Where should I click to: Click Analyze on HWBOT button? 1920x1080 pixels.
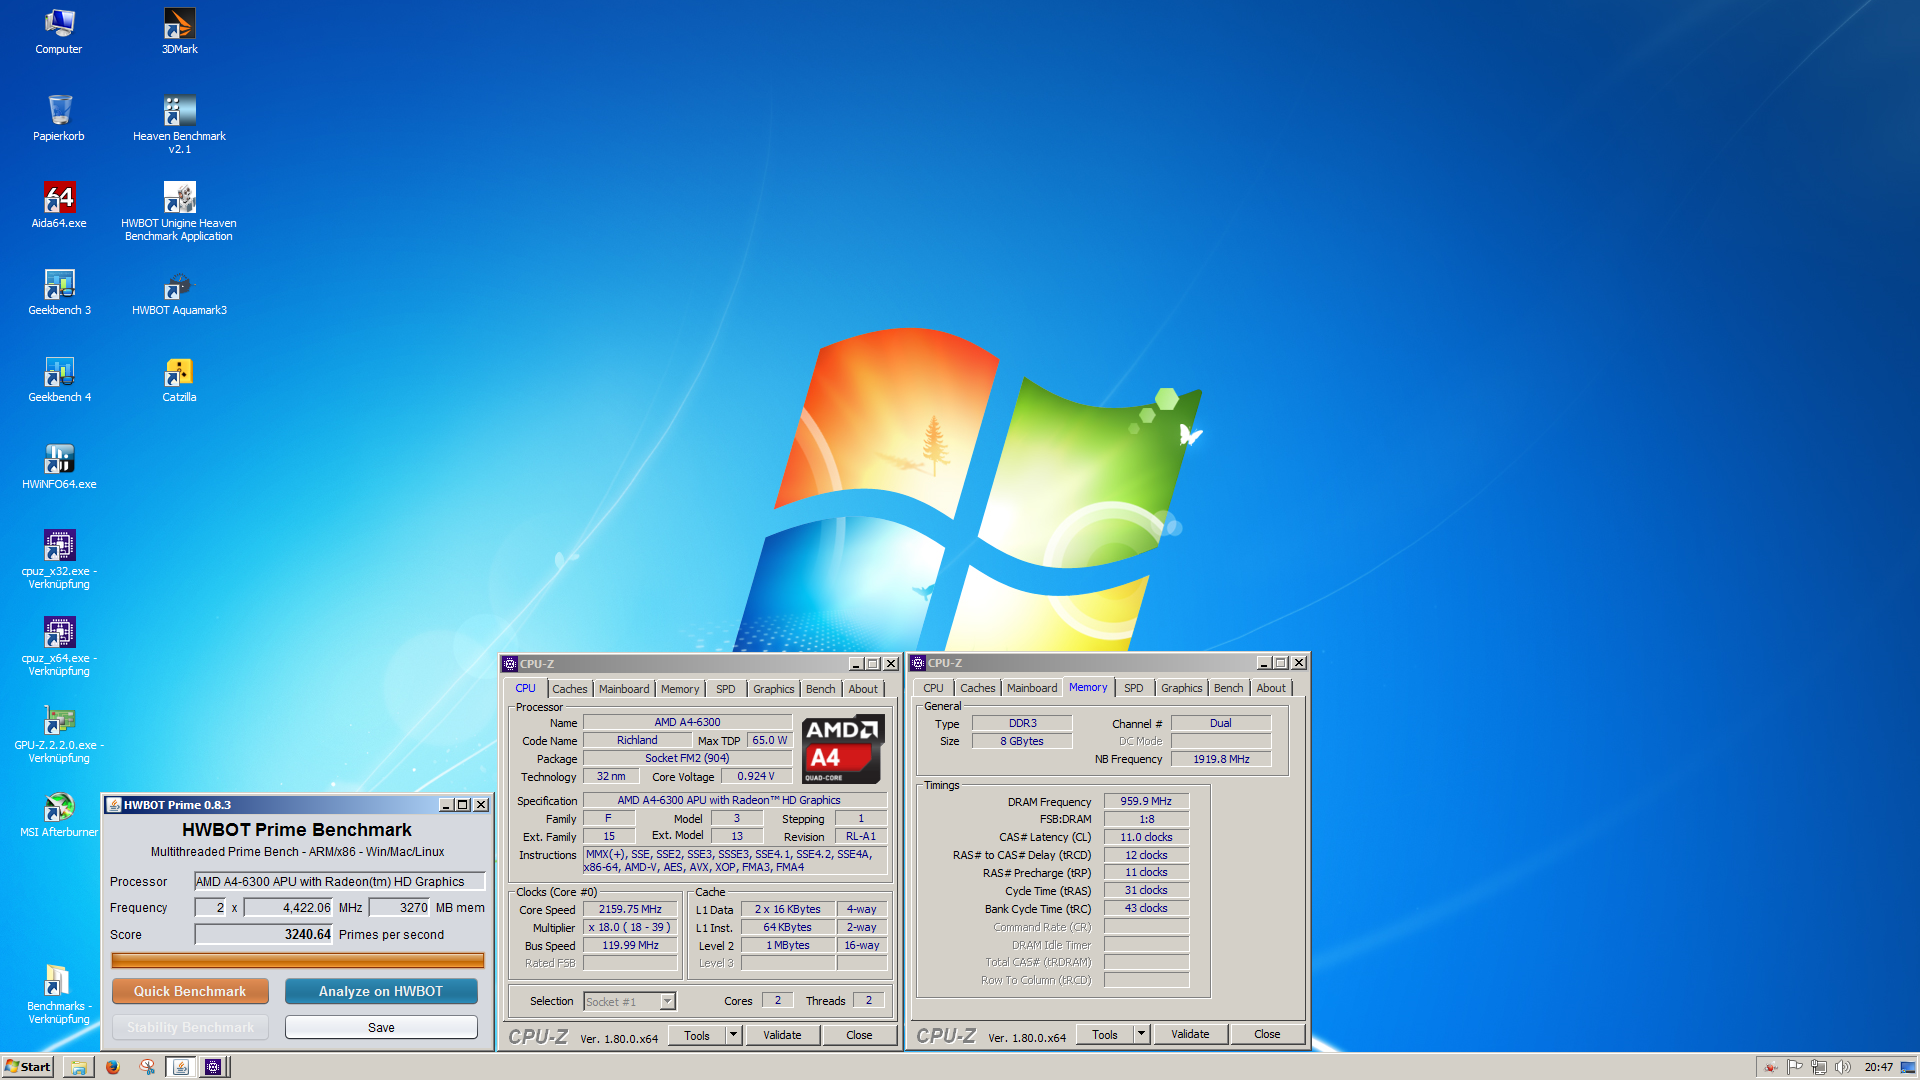(x=381, y=991)
